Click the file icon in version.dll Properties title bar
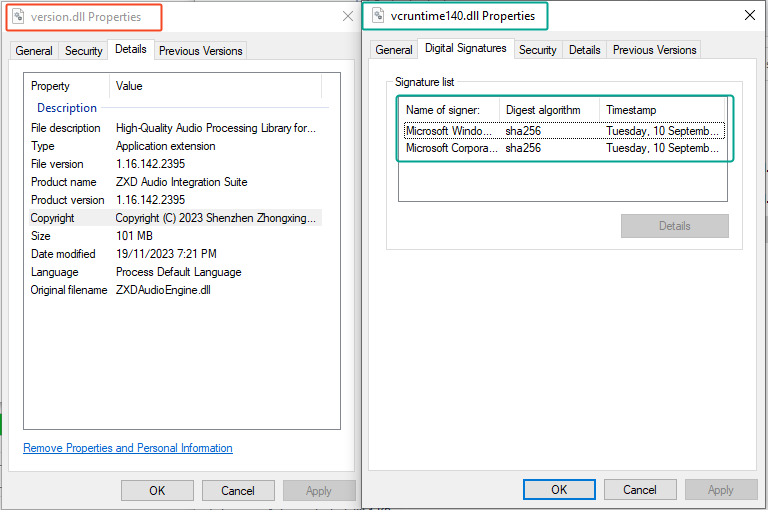The height and width of the screenshot is (510, 768). coord(18,17)
